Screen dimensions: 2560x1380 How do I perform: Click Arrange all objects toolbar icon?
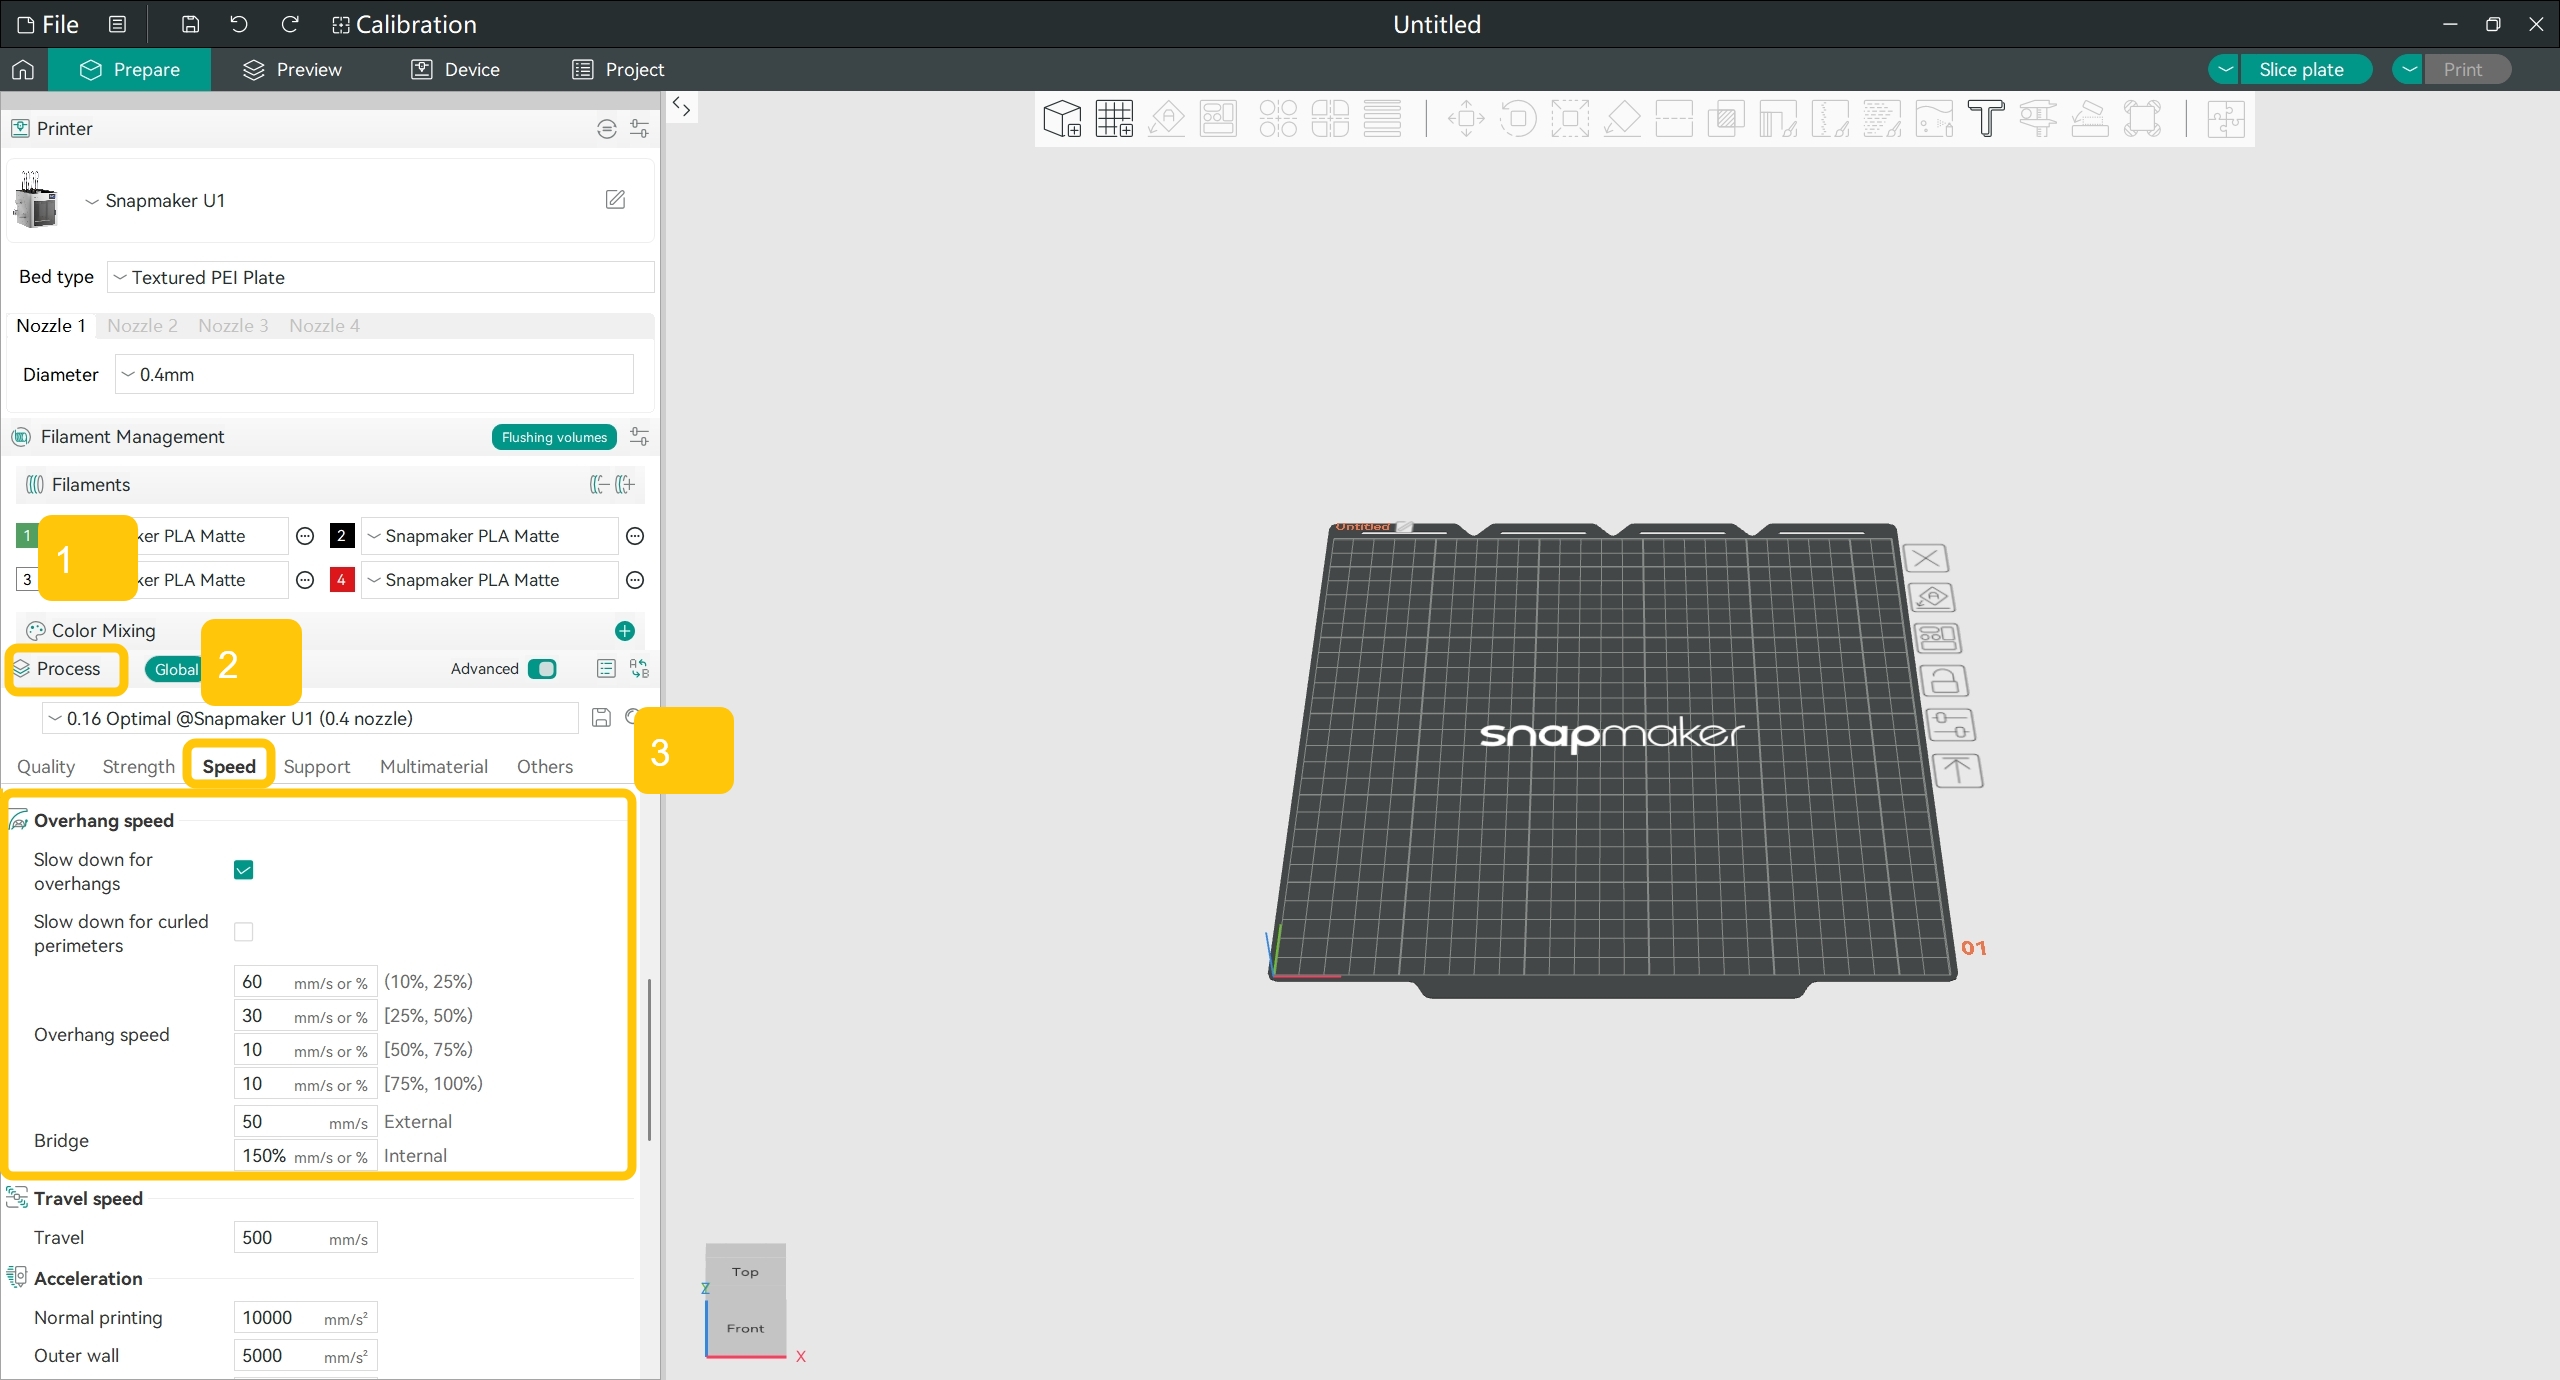point(1218,119)
